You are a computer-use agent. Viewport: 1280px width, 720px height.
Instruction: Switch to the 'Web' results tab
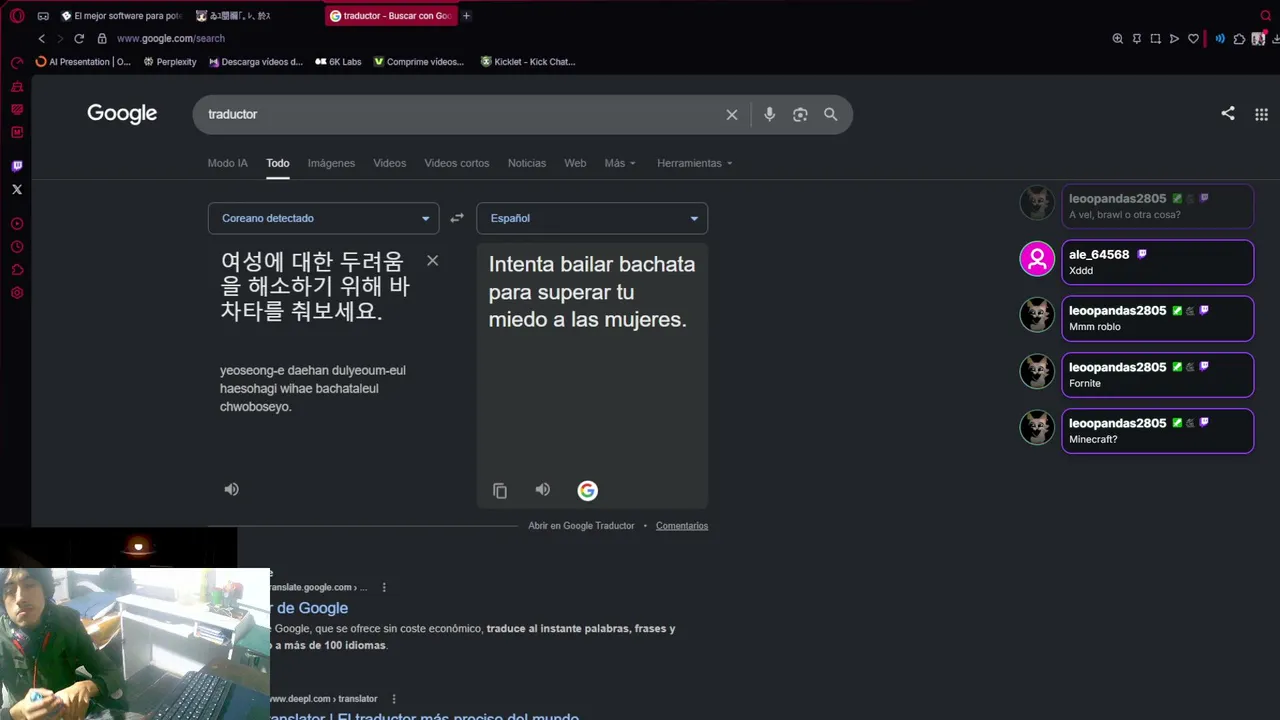pyautogui.click(x=575, y=163)
